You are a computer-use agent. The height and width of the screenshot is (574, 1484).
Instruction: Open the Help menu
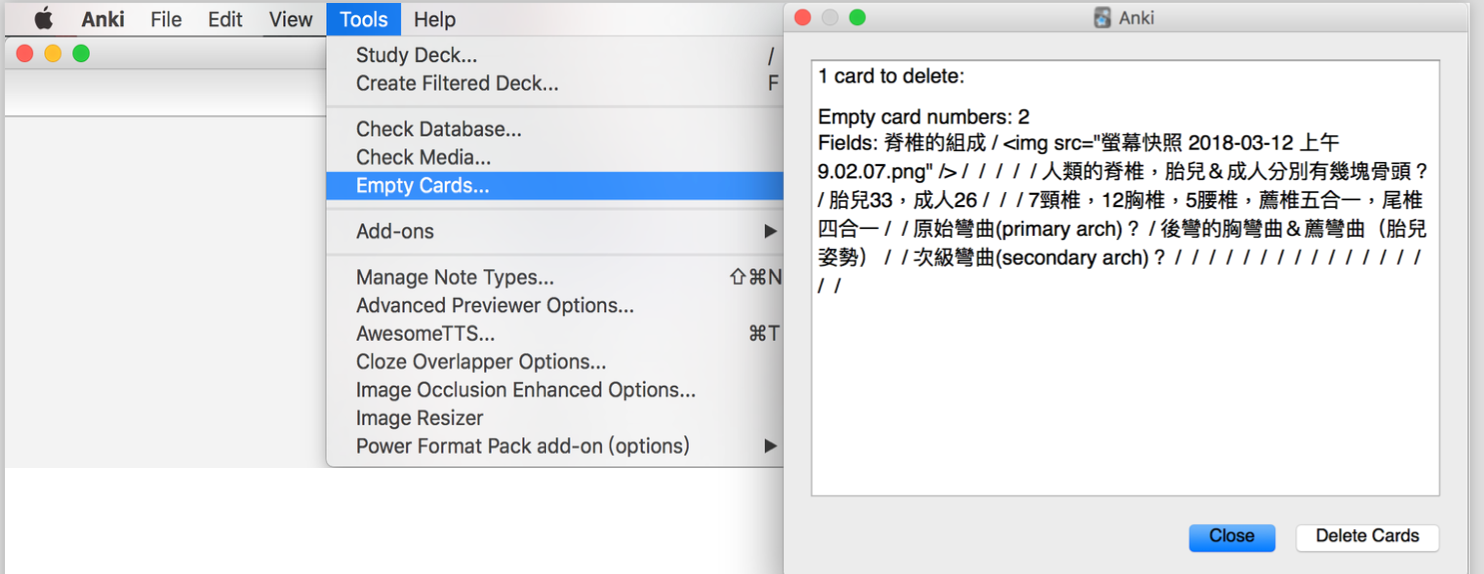pyautogui.click(x=434, y=19)
